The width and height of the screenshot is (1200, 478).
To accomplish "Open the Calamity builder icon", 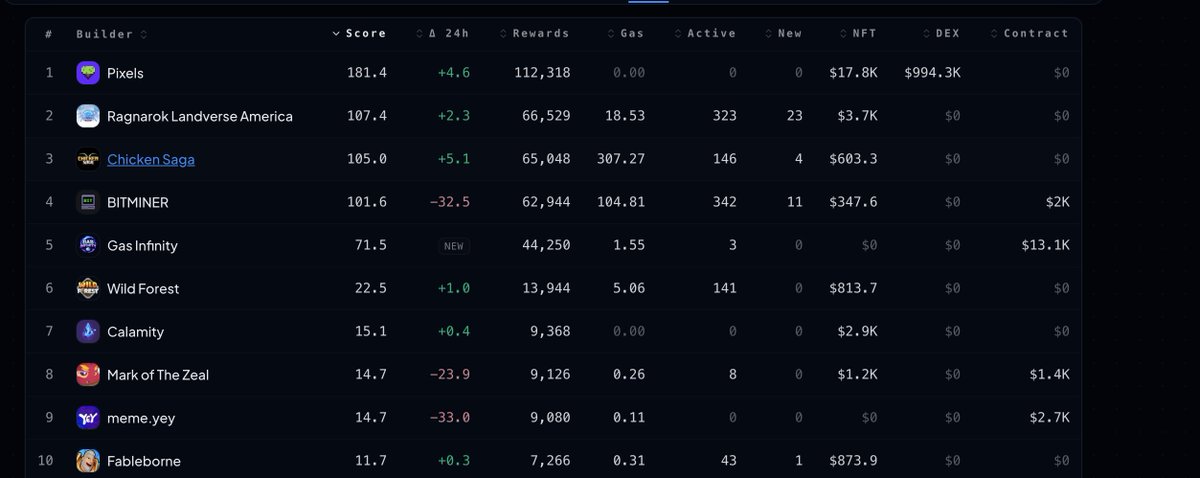I will pyautogui.click(x=88, y=331).
